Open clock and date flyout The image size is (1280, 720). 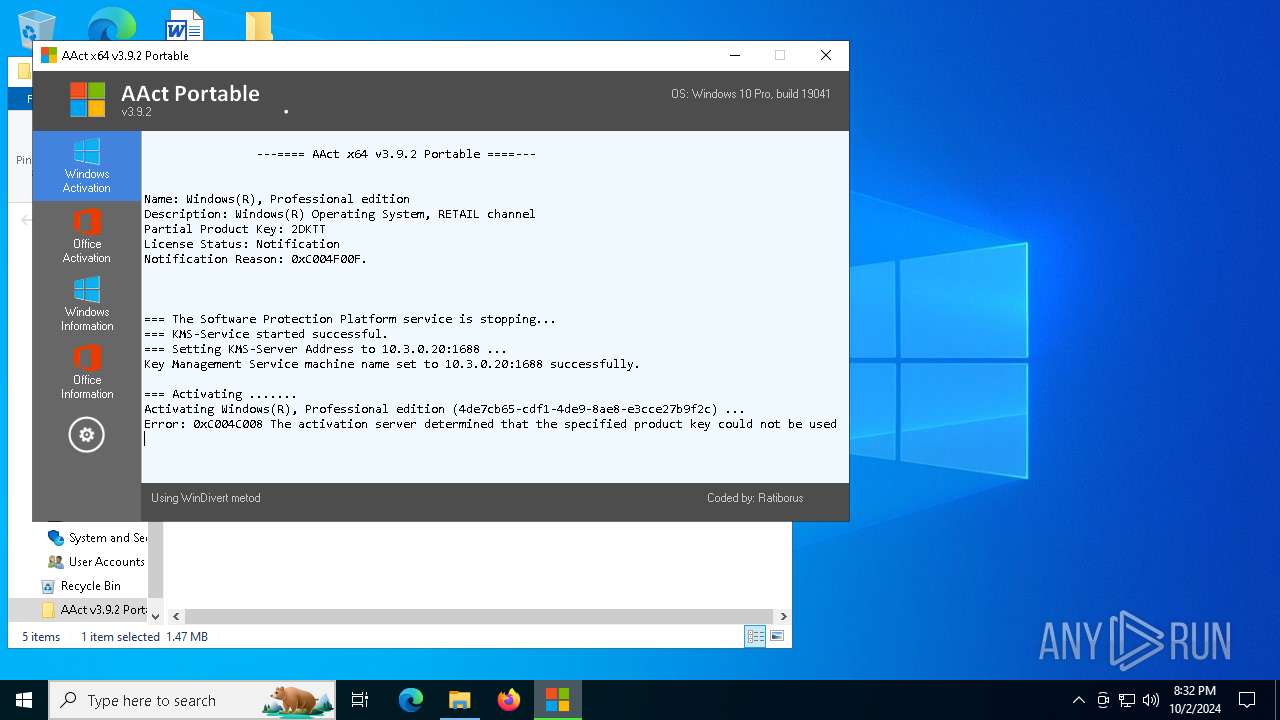tap(1195, 700)
